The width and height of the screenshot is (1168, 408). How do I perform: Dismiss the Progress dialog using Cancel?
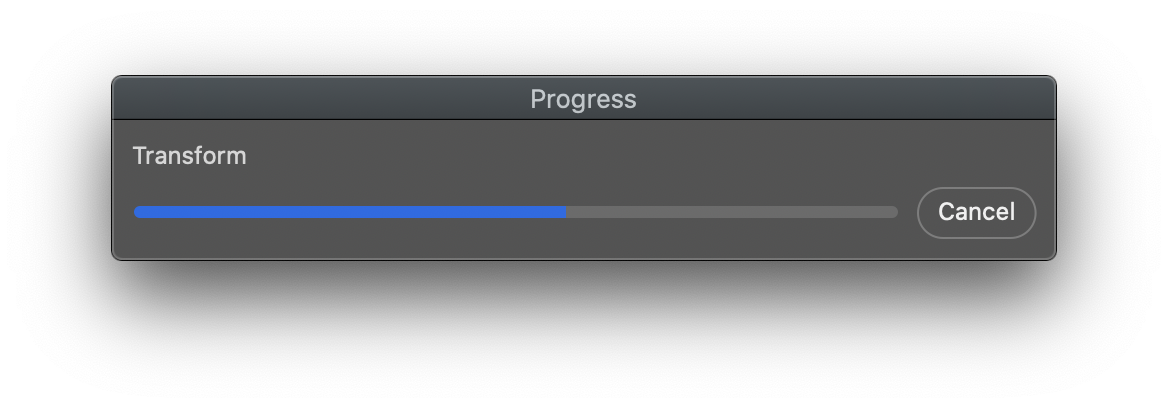(x=976, y=212)
